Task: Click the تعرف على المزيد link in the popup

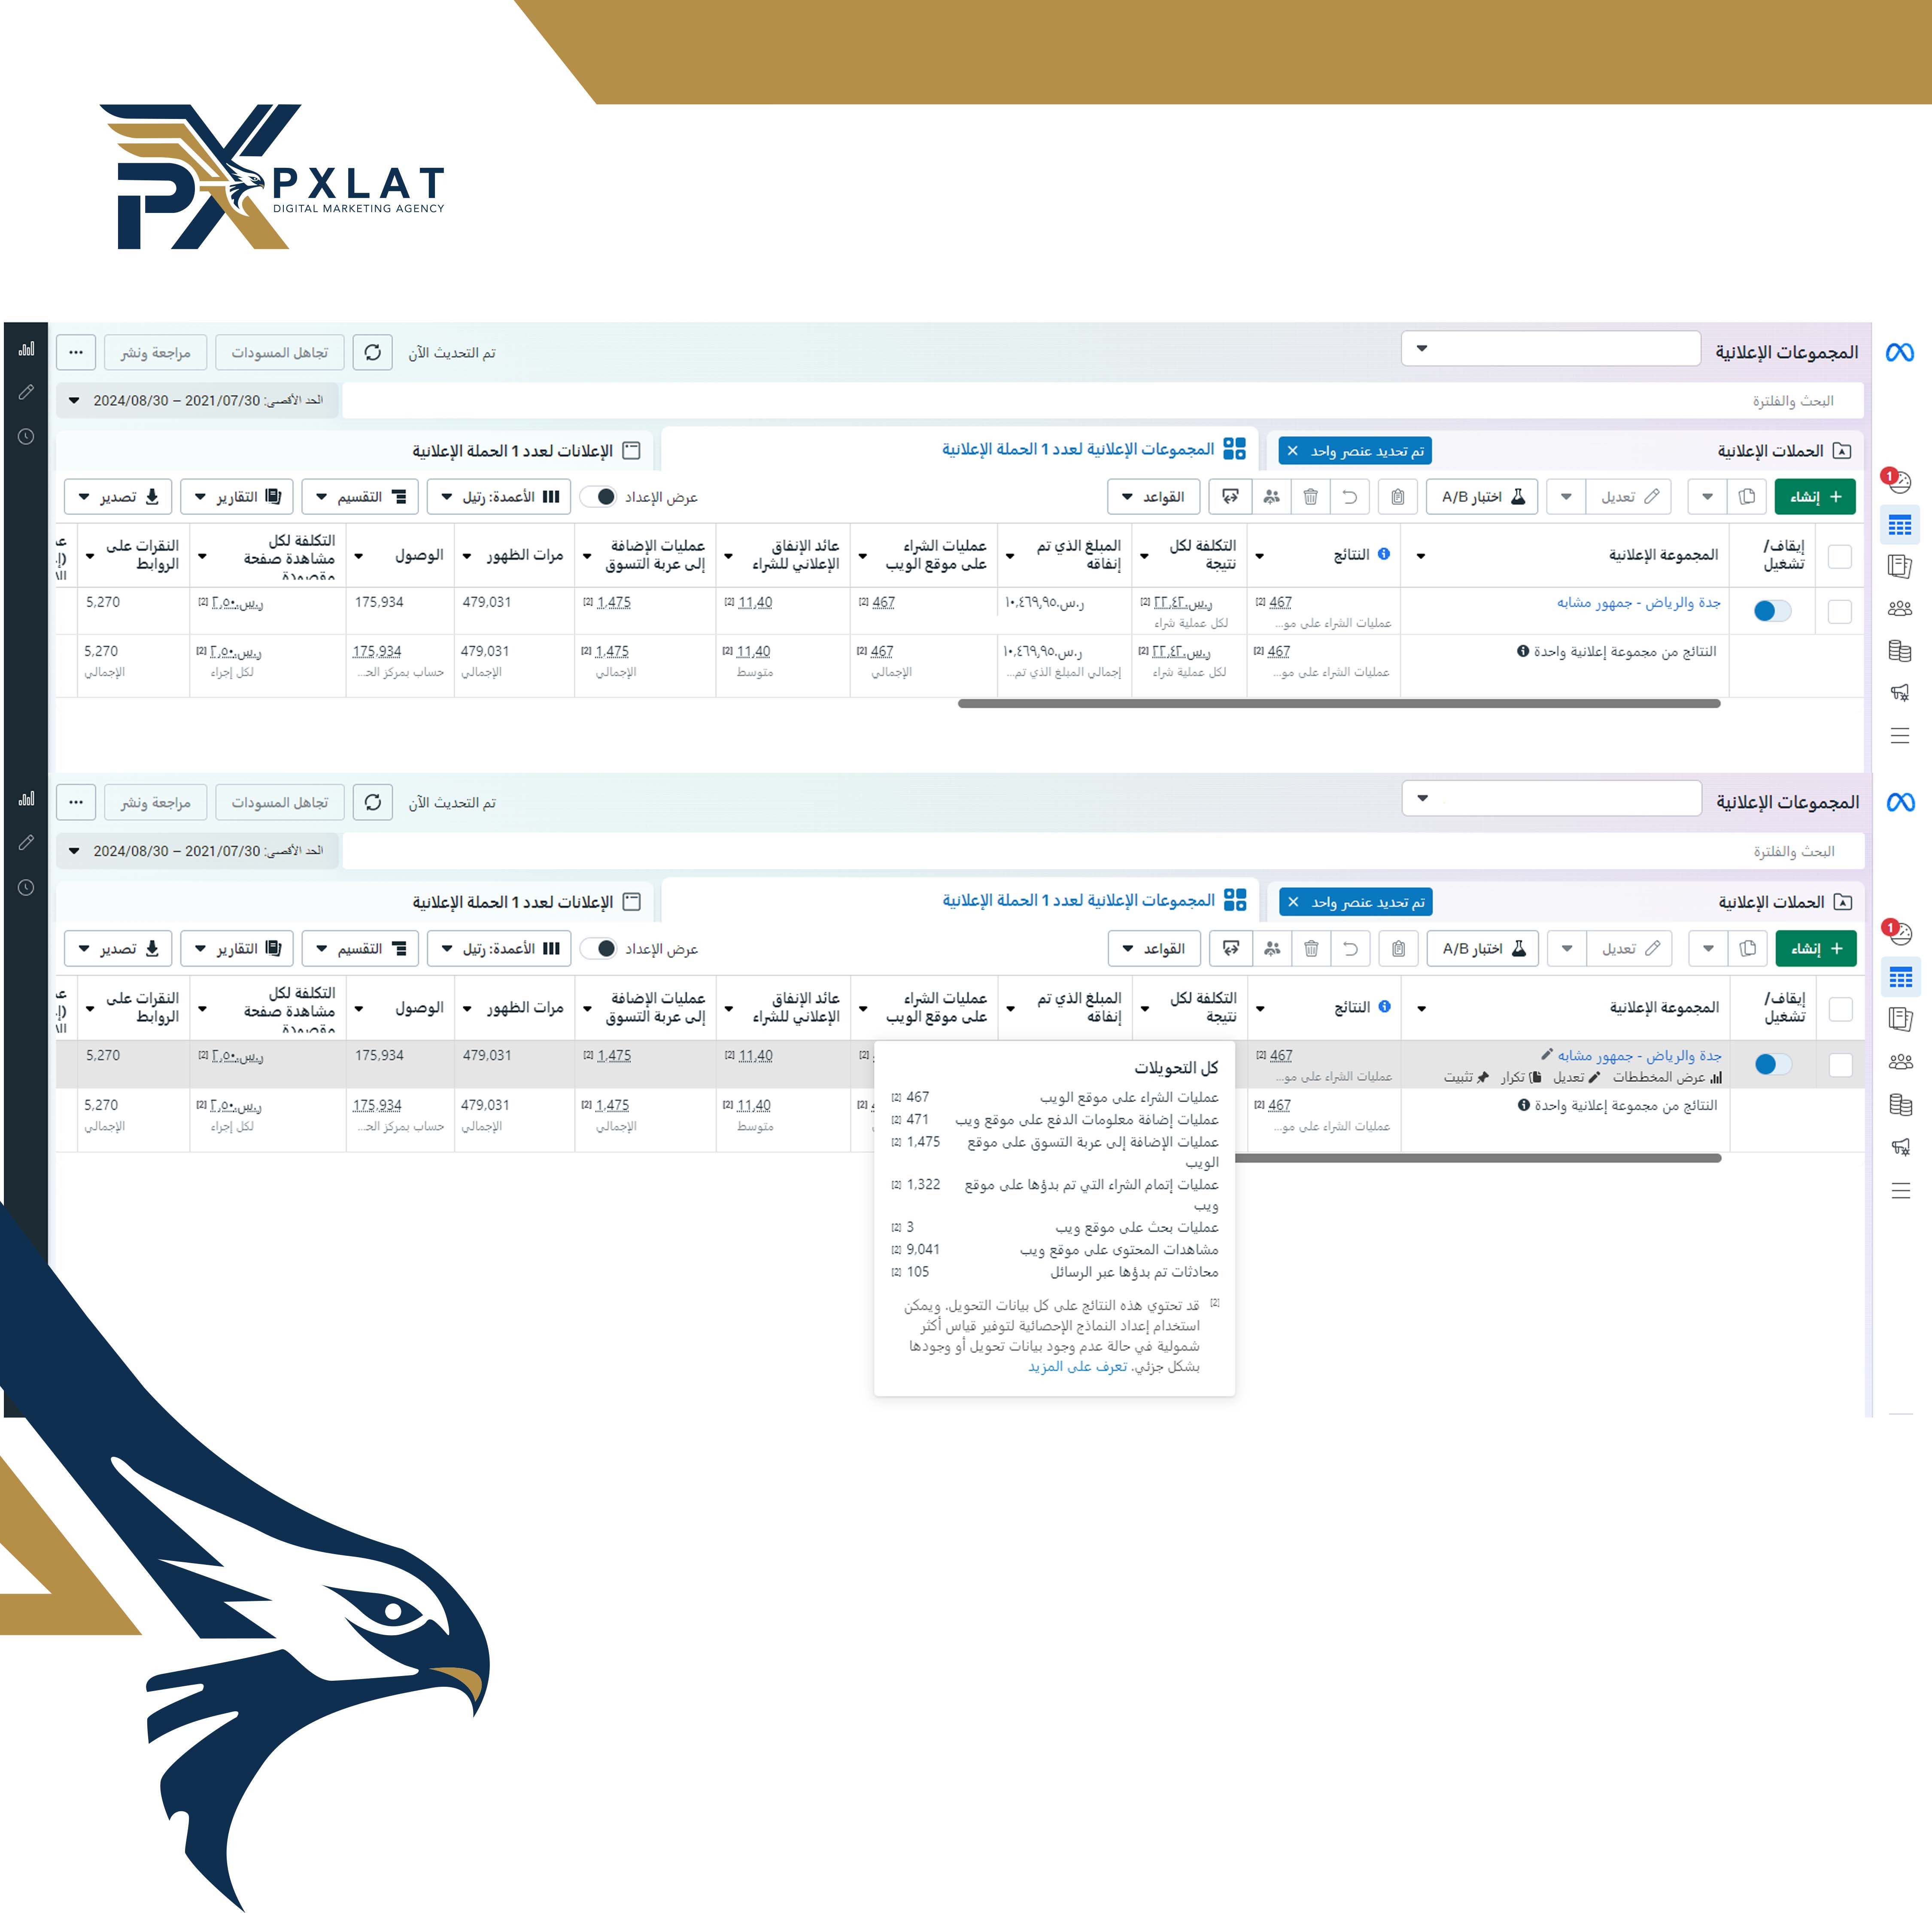Action: pos(1077,1366)
